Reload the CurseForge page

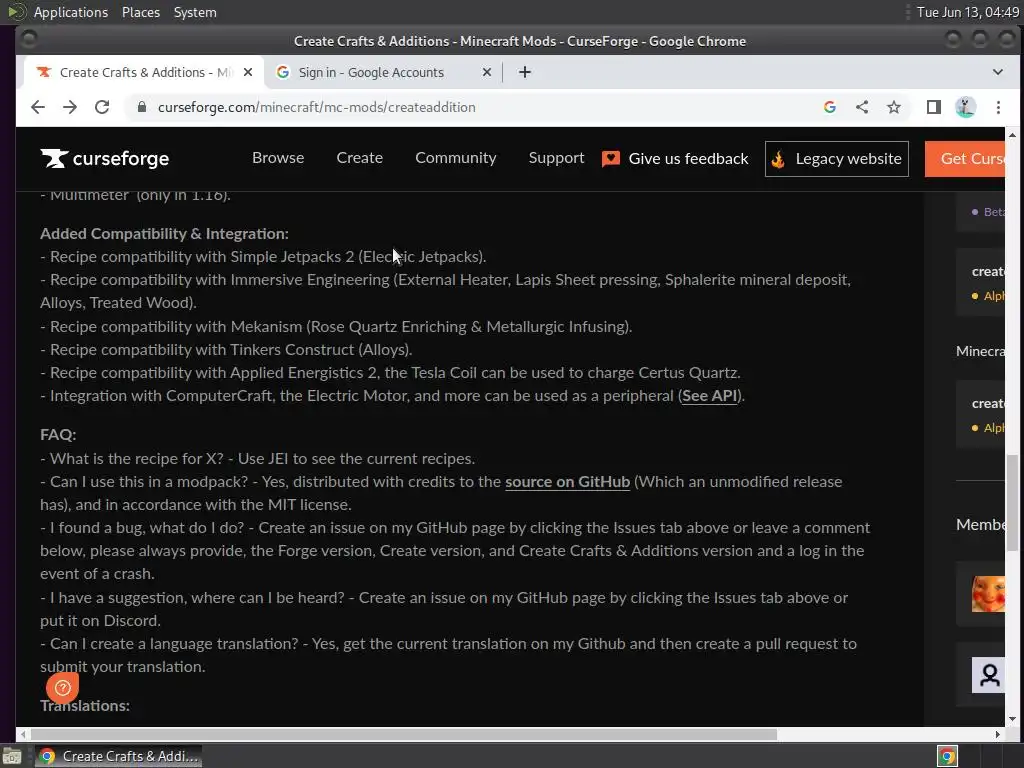[102, 107]
